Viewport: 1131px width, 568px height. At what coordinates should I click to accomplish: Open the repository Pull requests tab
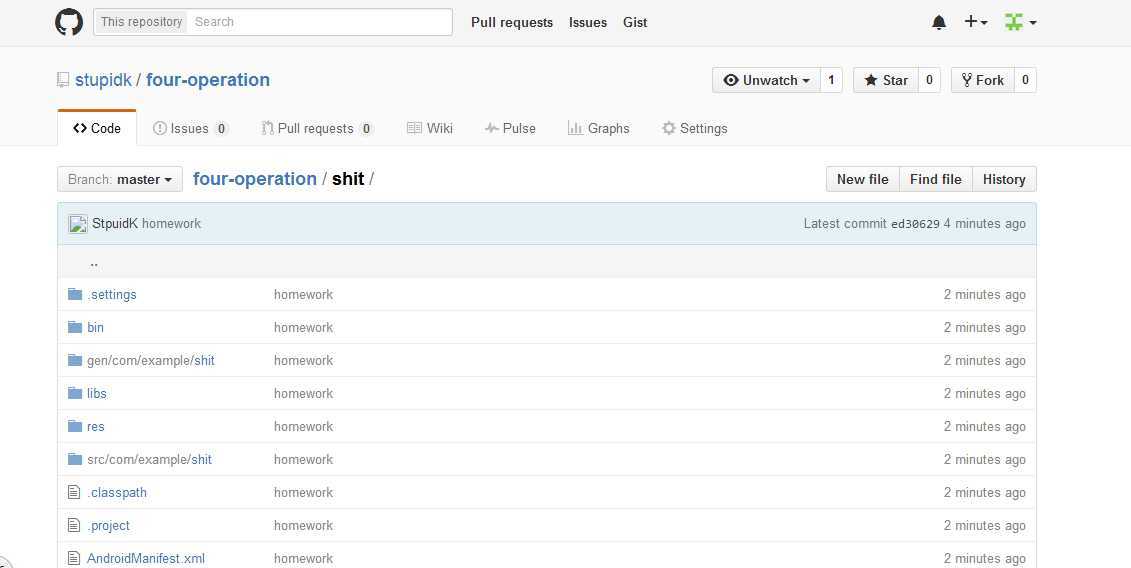tap(317, 128)
